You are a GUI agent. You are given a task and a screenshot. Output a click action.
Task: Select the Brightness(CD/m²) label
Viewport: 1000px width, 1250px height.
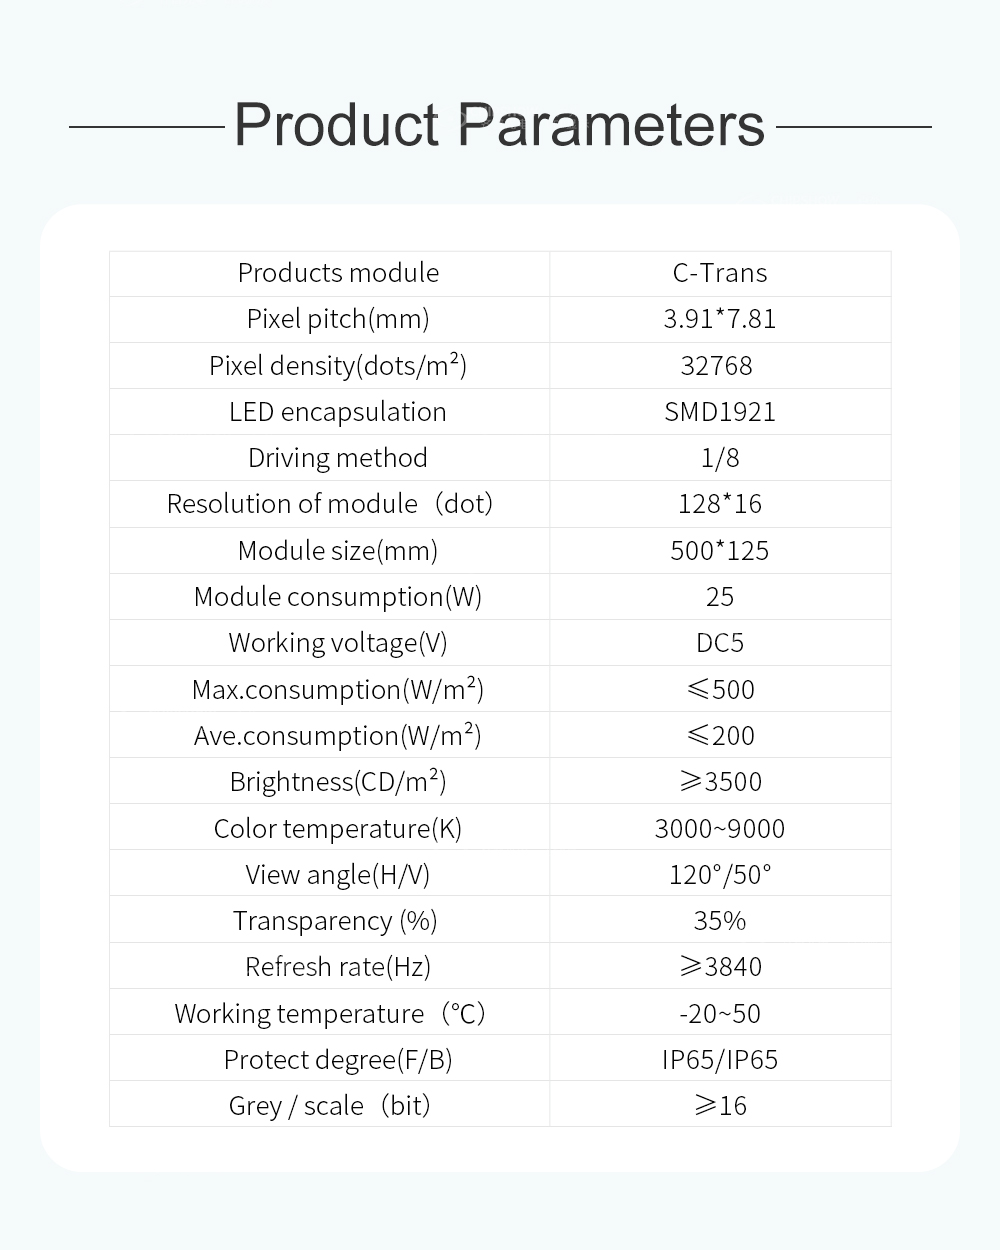tap(338, 782)
